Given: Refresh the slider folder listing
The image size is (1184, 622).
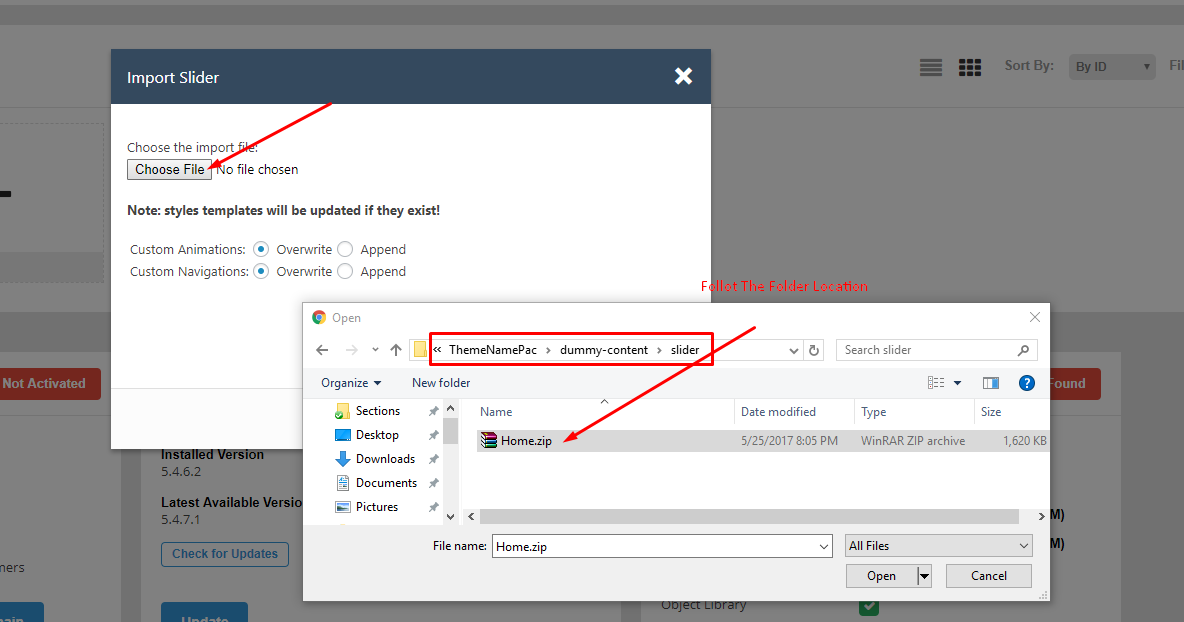Looking at the screenshot, I should pyautogui.click(x=814, y=350).
